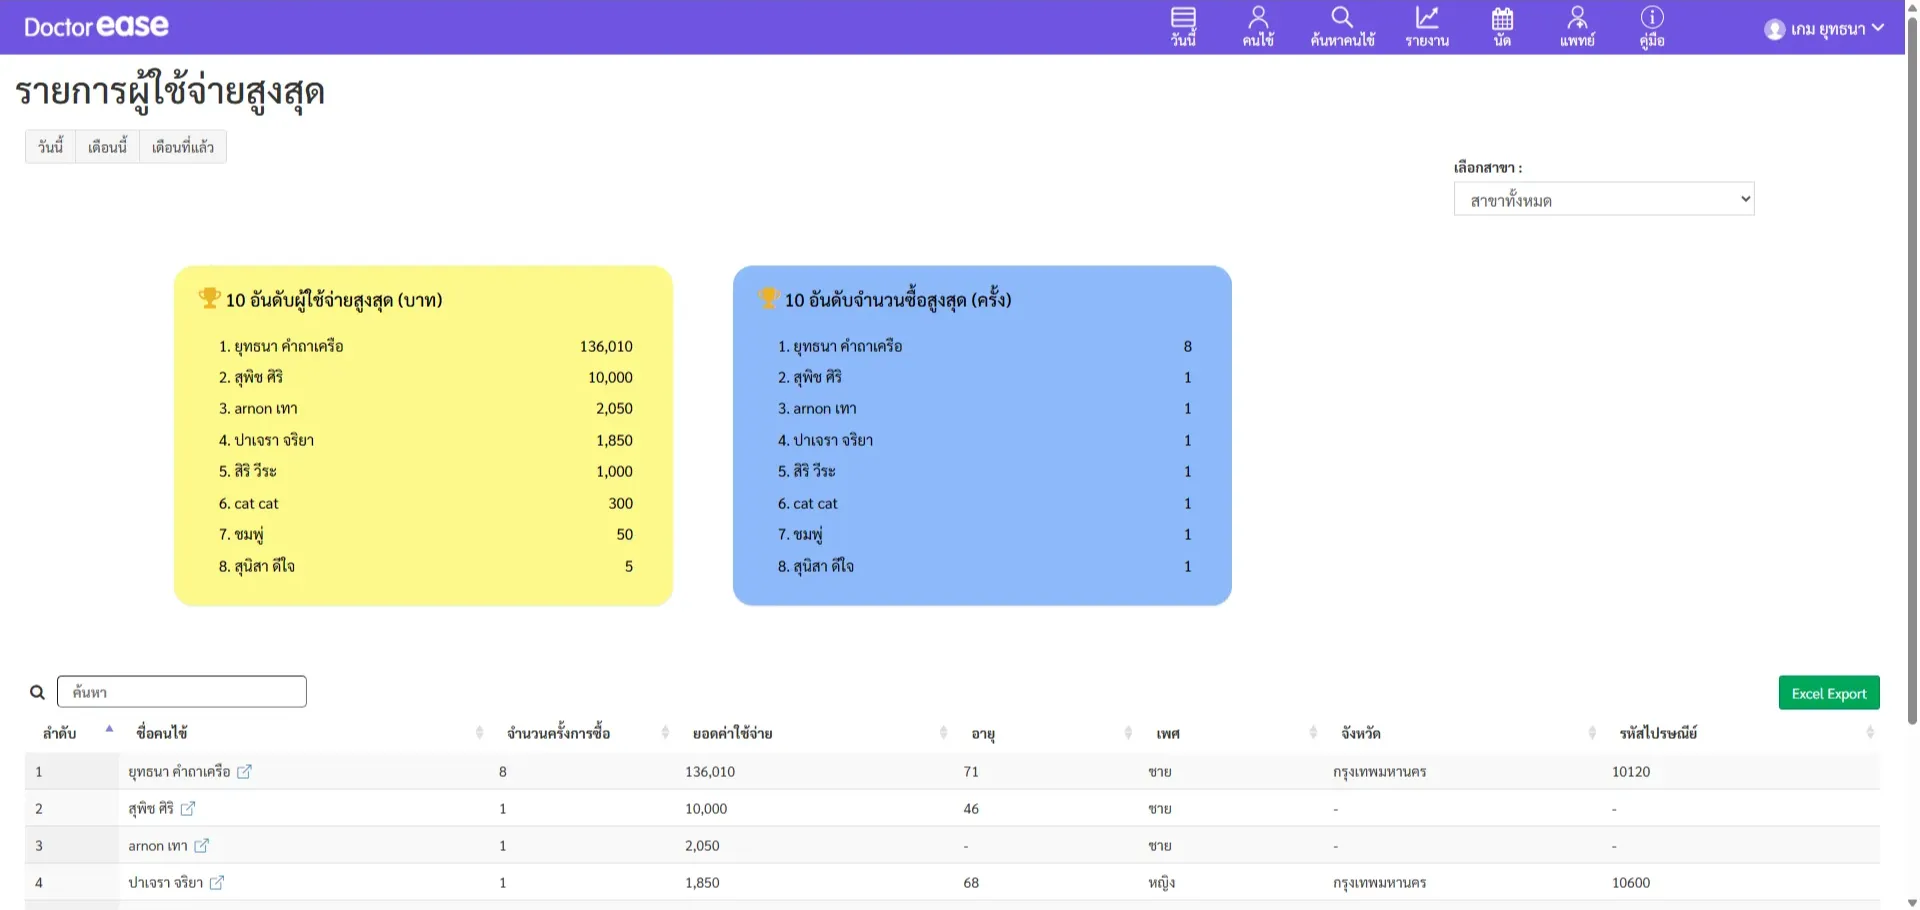Open external link icon beside สุพิช ศิริ
Screen dimensions: 1920x910
(x=188, y=808)
